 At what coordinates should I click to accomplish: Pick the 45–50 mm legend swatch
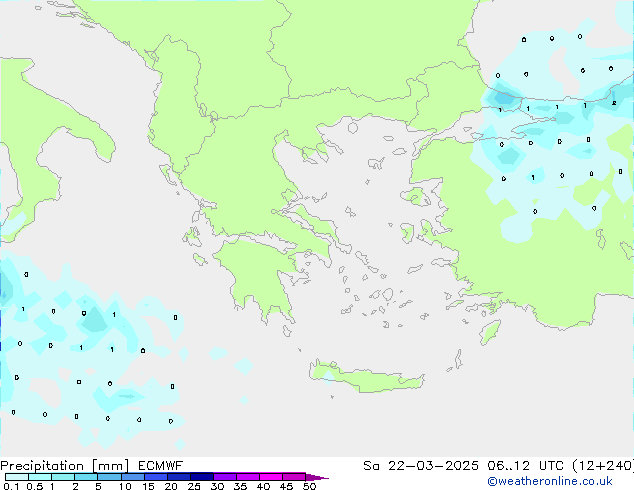click(x=294, y=477)
